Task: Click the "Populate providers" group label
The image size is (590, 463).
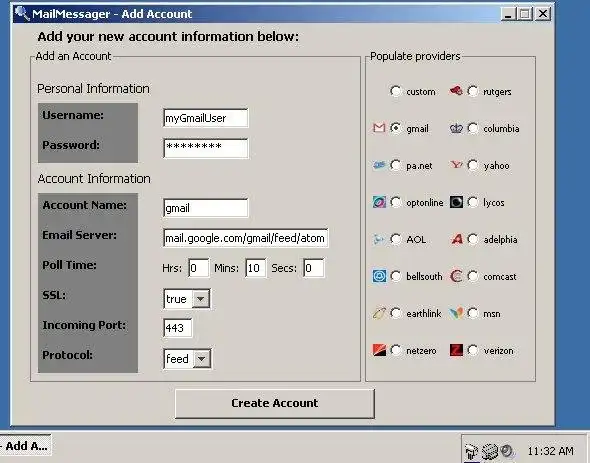Action: [415, 56]
